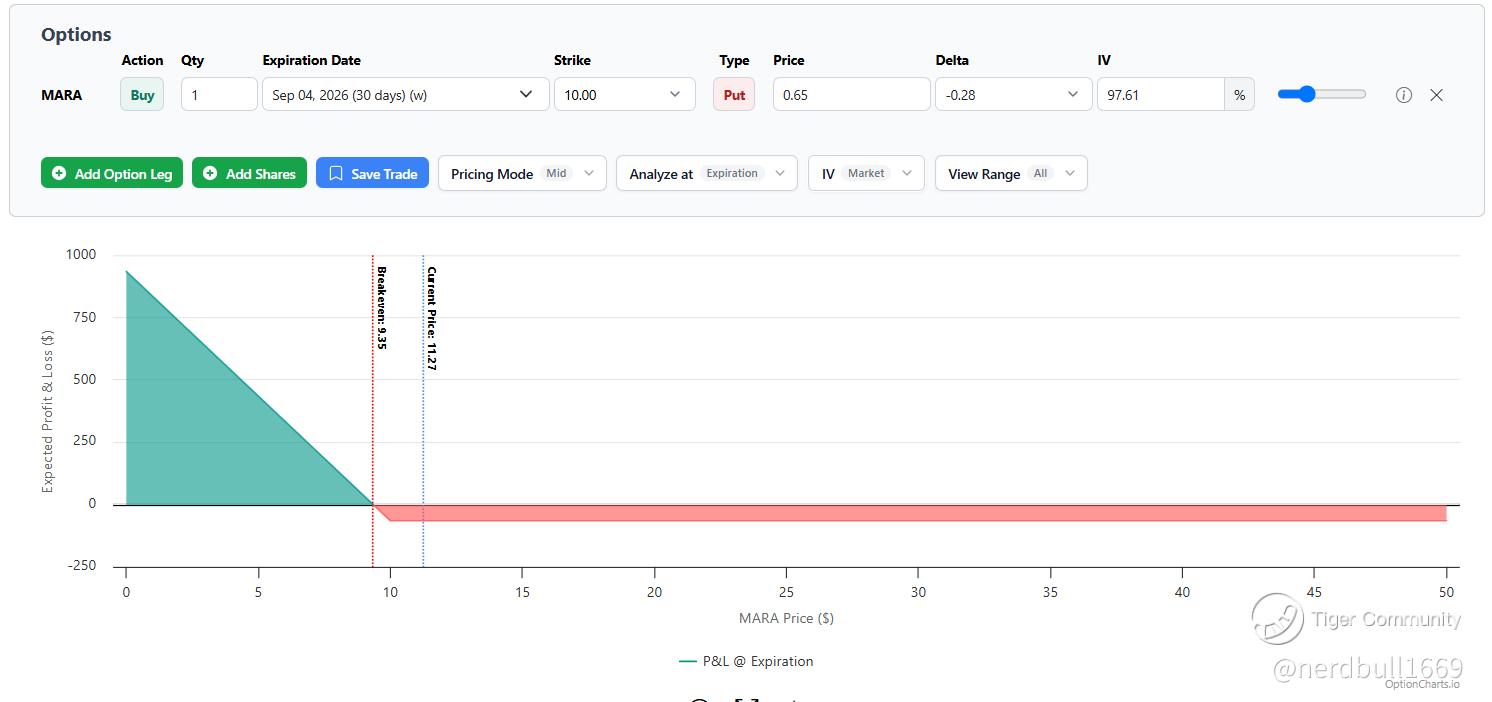Open the View Range dropdown
The height and width of the screenshot is (702, 1492).
coord(1011,173)
